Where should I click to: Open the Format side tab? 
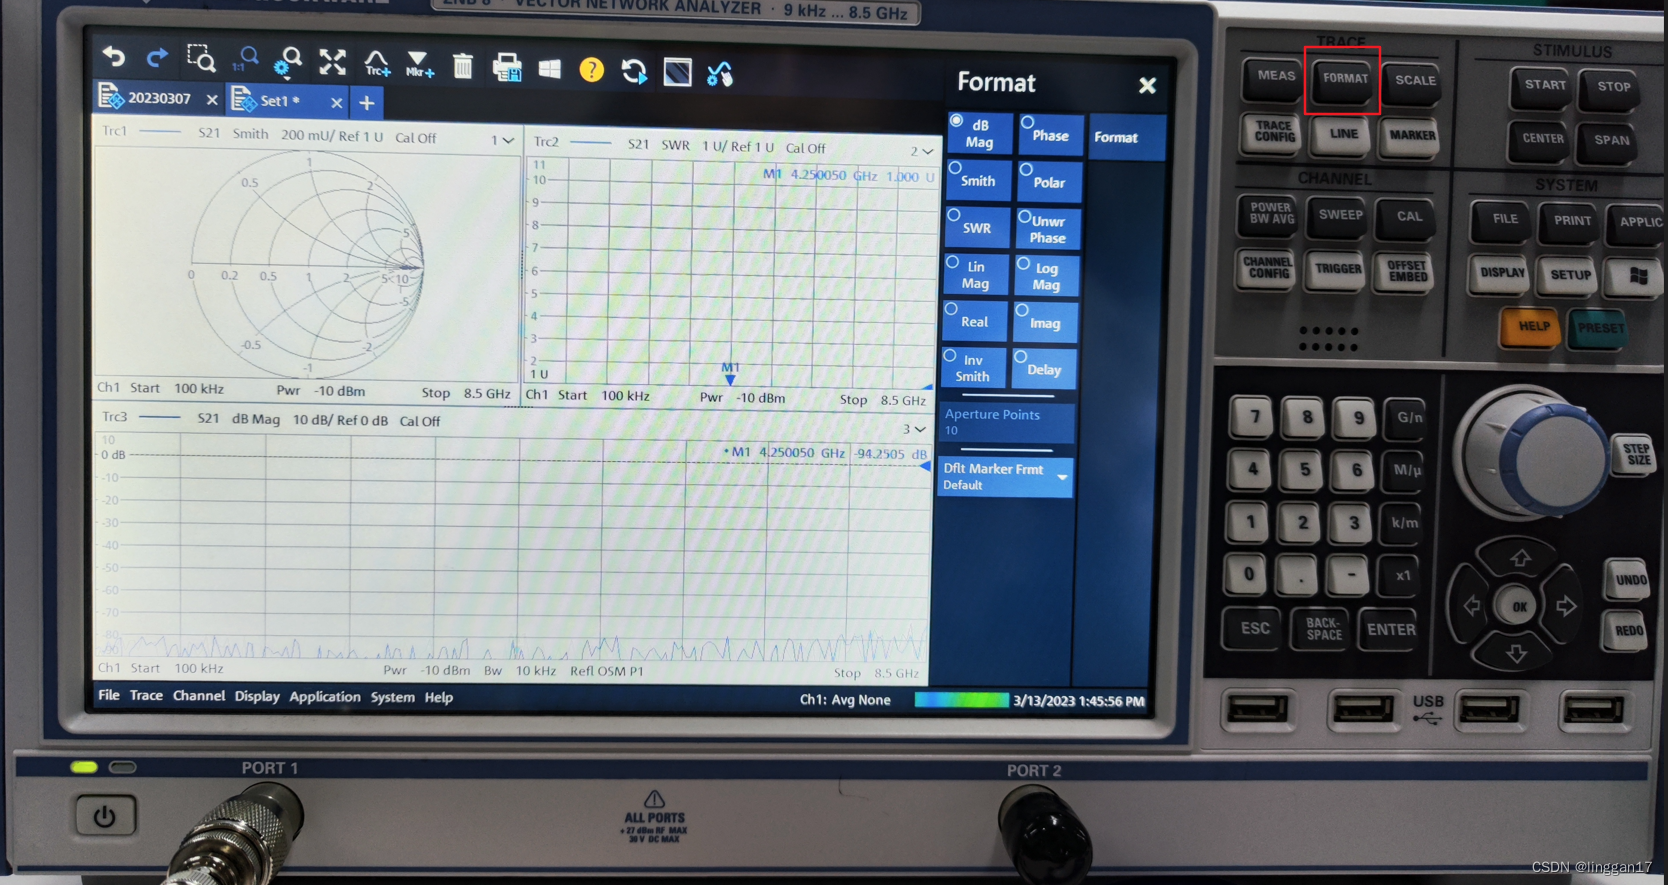pos(1127,137)
